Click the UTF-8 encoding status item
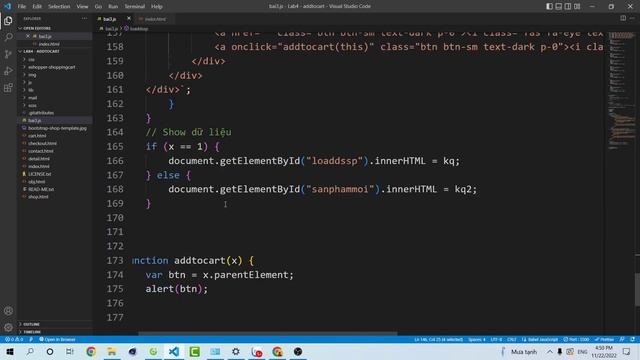The width and height of the screenshot is (640, 360). [496, 339]
